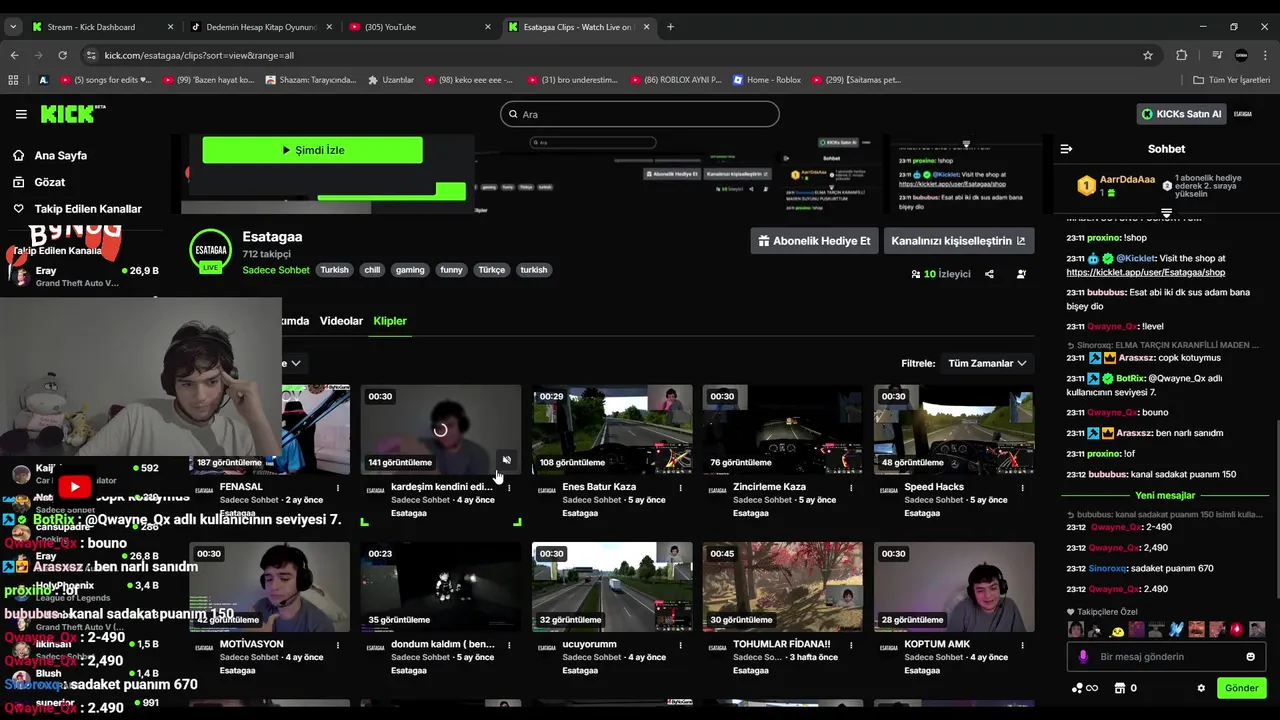Open dondum kaldım clip thumbnail
The width and height of the screenshot is (1280, 720).
(441, 587)
